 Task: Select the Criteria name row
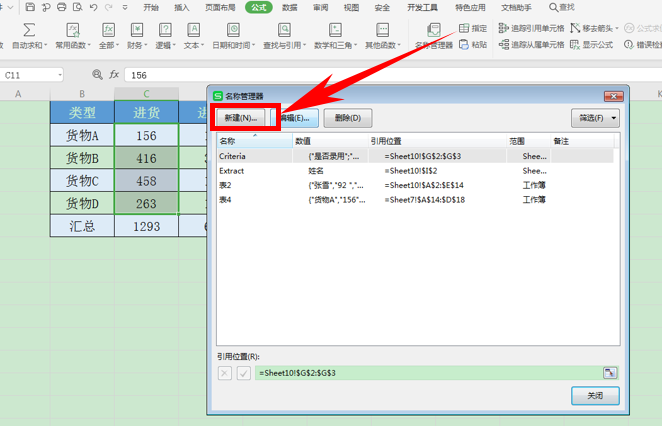click(415, 156)
